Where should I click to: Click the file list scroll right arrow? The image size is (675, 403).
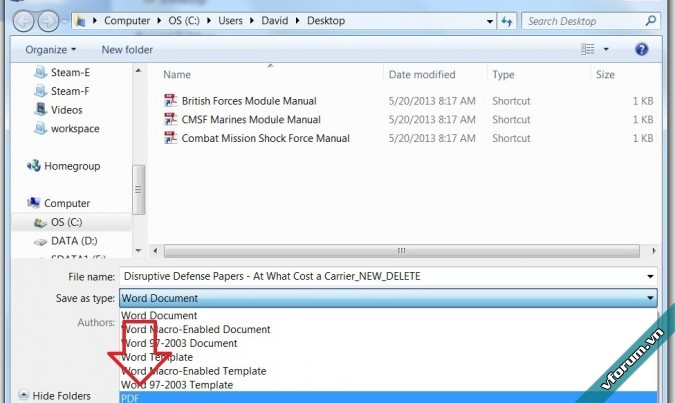tap(654, 251)
